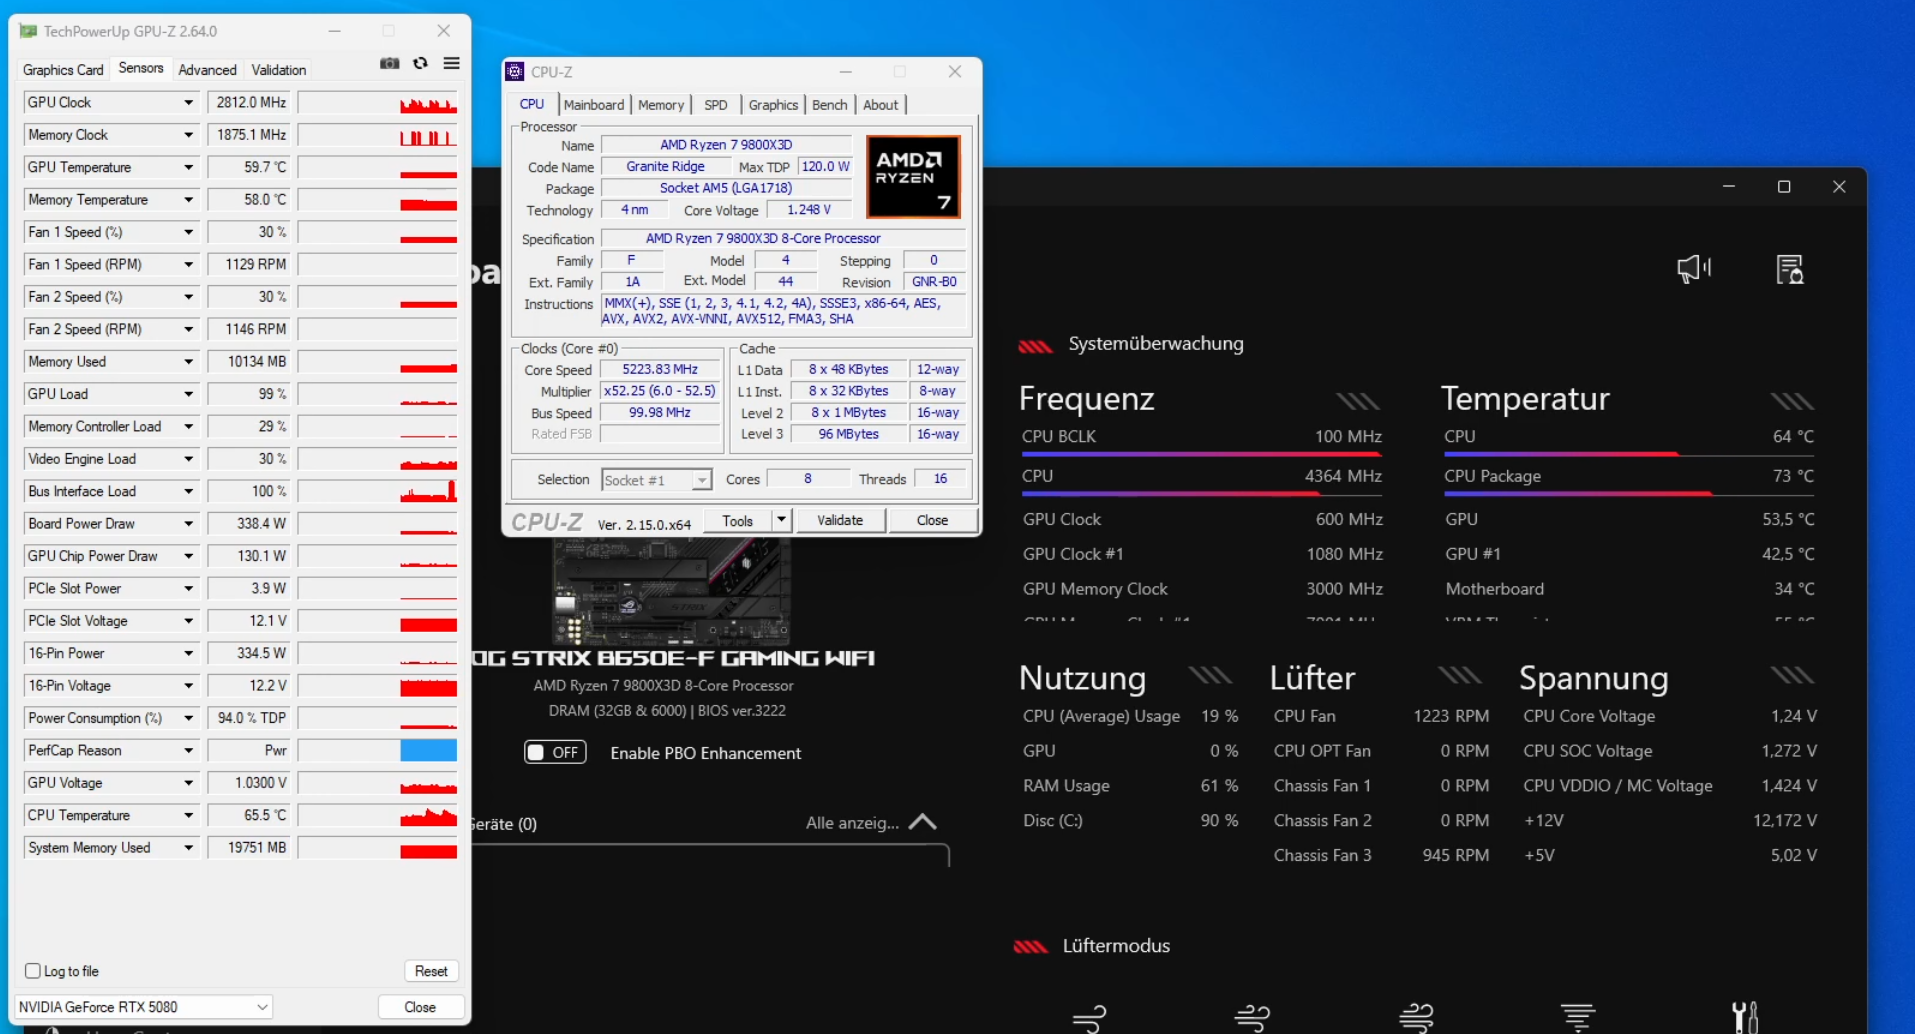1915x1034 pixels.
Task: Open the GPU-Z hamburger menu
Action: [x=452, y=63]
